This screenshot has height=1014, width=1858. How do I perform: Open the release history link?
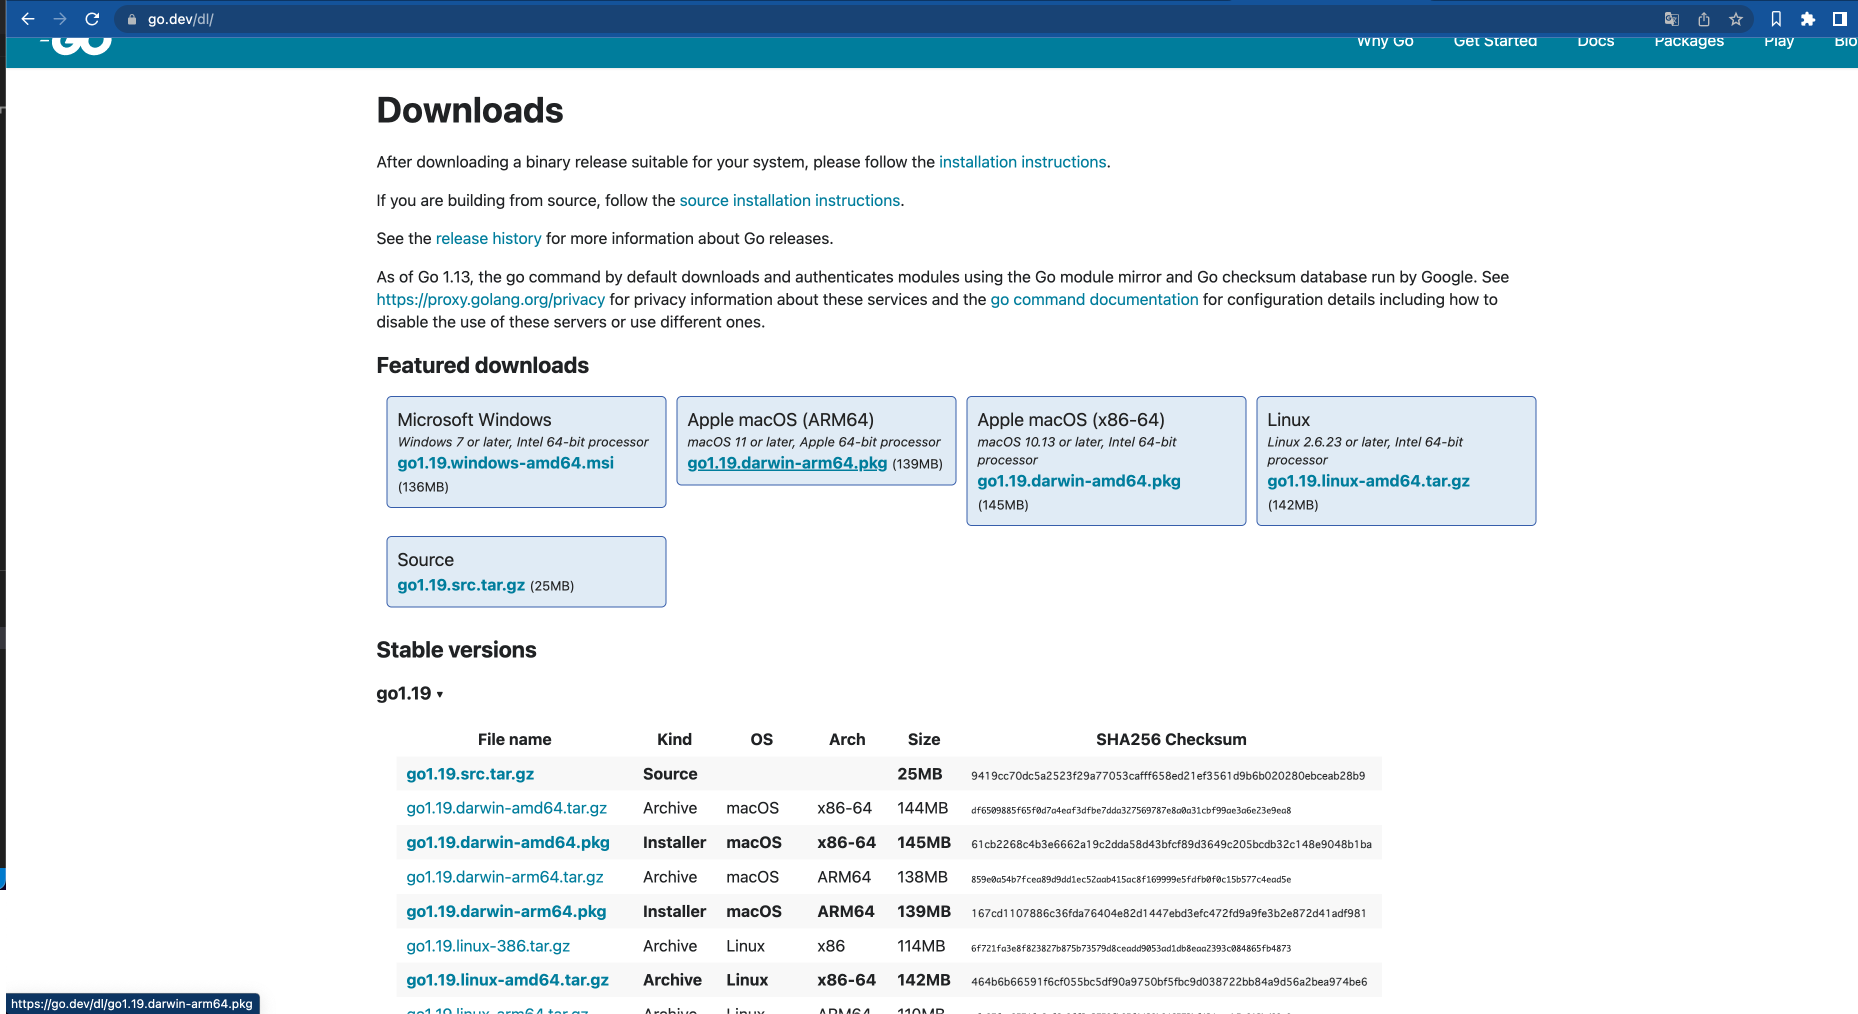(488, 238)
